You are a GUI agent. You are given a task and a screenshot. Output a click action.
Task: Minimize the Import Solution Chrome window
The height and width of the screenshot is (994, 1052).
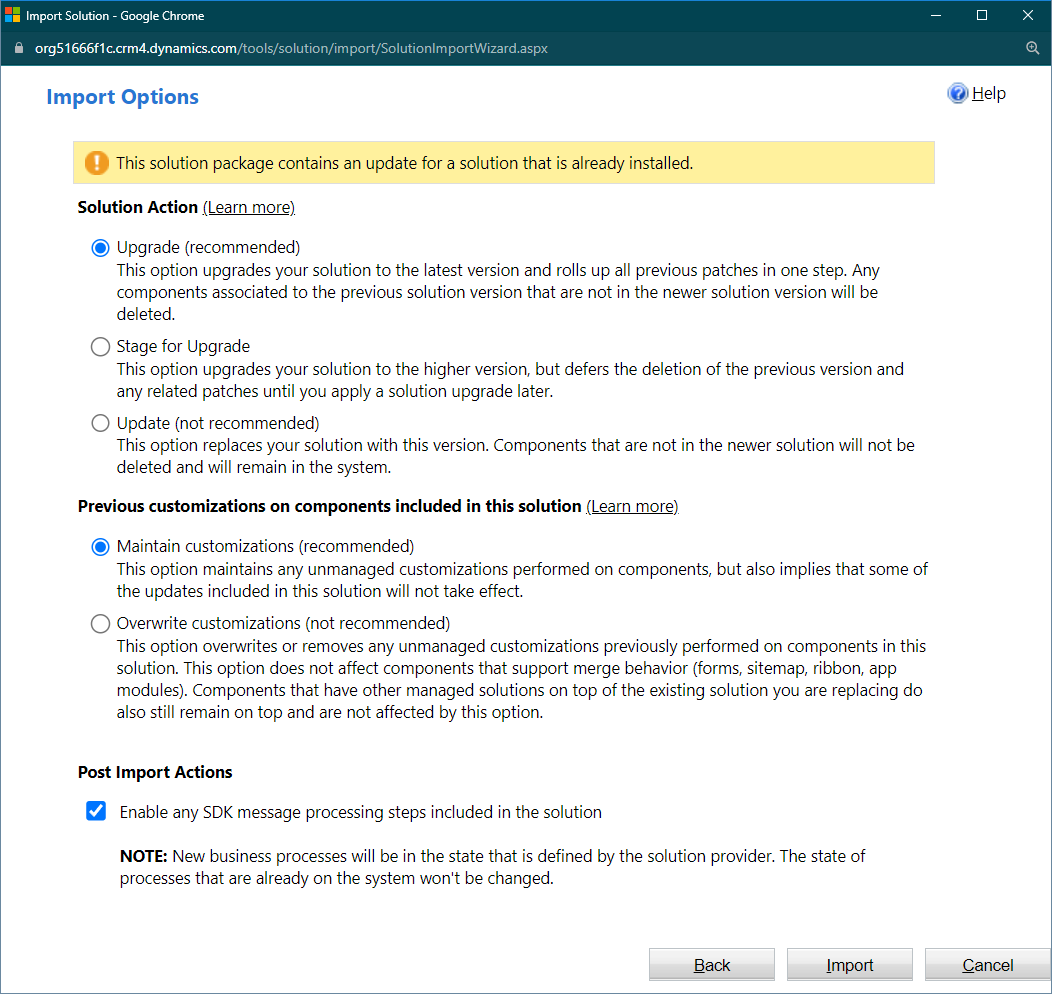[x=936, y=15]
